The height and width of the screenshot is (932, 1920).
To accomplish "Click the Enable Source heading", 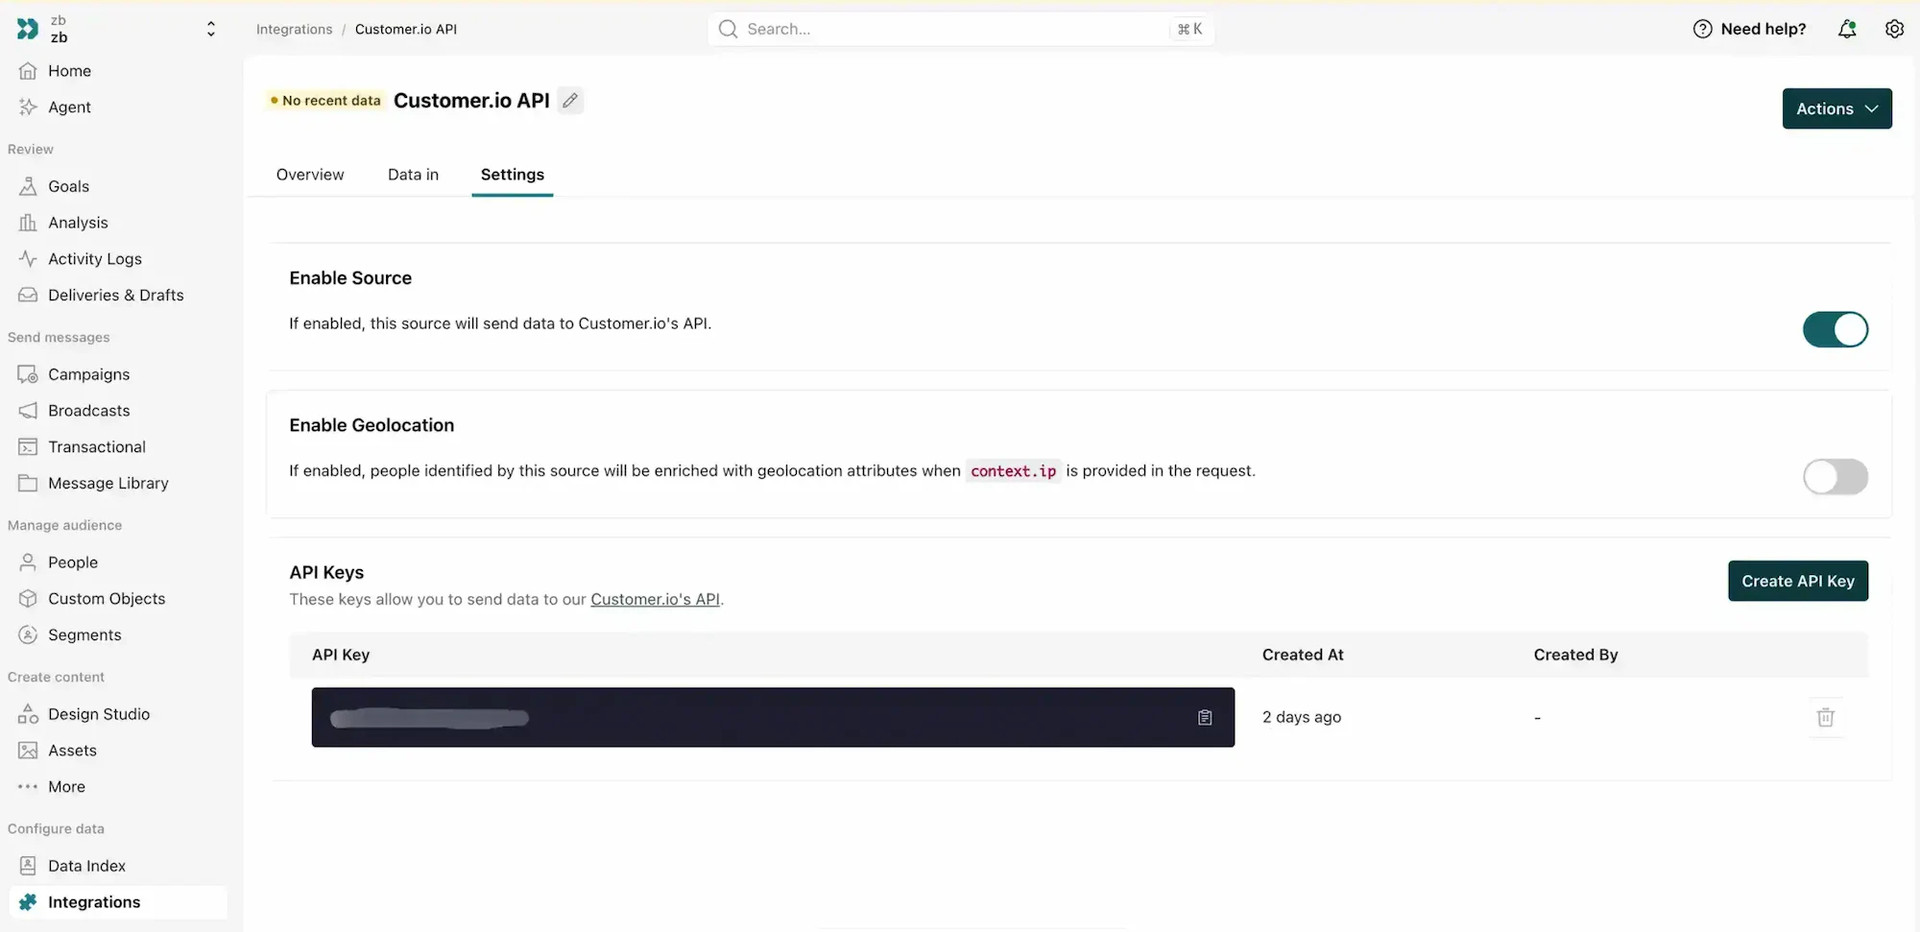I will (x=351, y=278).
